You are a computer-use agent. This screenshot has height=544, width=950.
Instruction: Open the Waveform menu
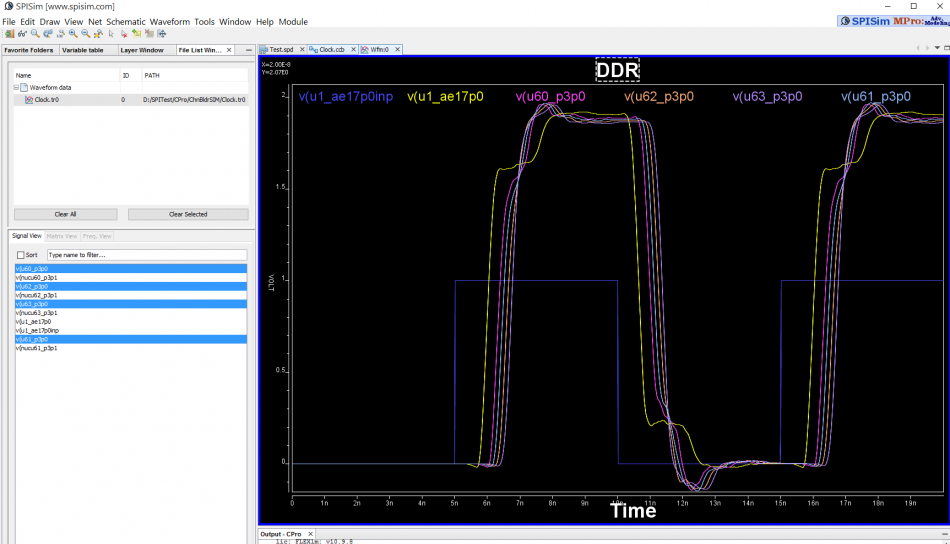[x=169, y=21]
